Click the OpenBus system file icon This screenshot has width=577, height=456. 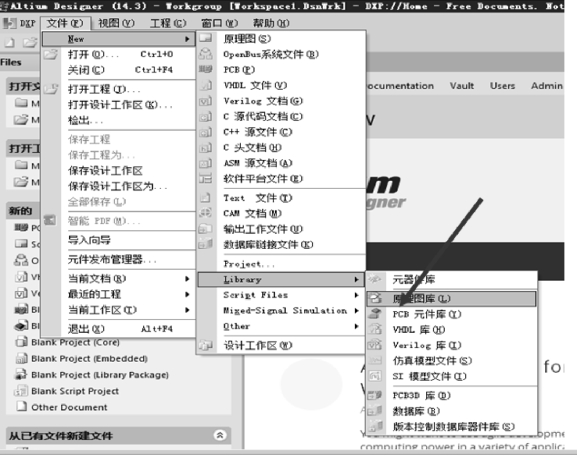click(x=206, y=54)
